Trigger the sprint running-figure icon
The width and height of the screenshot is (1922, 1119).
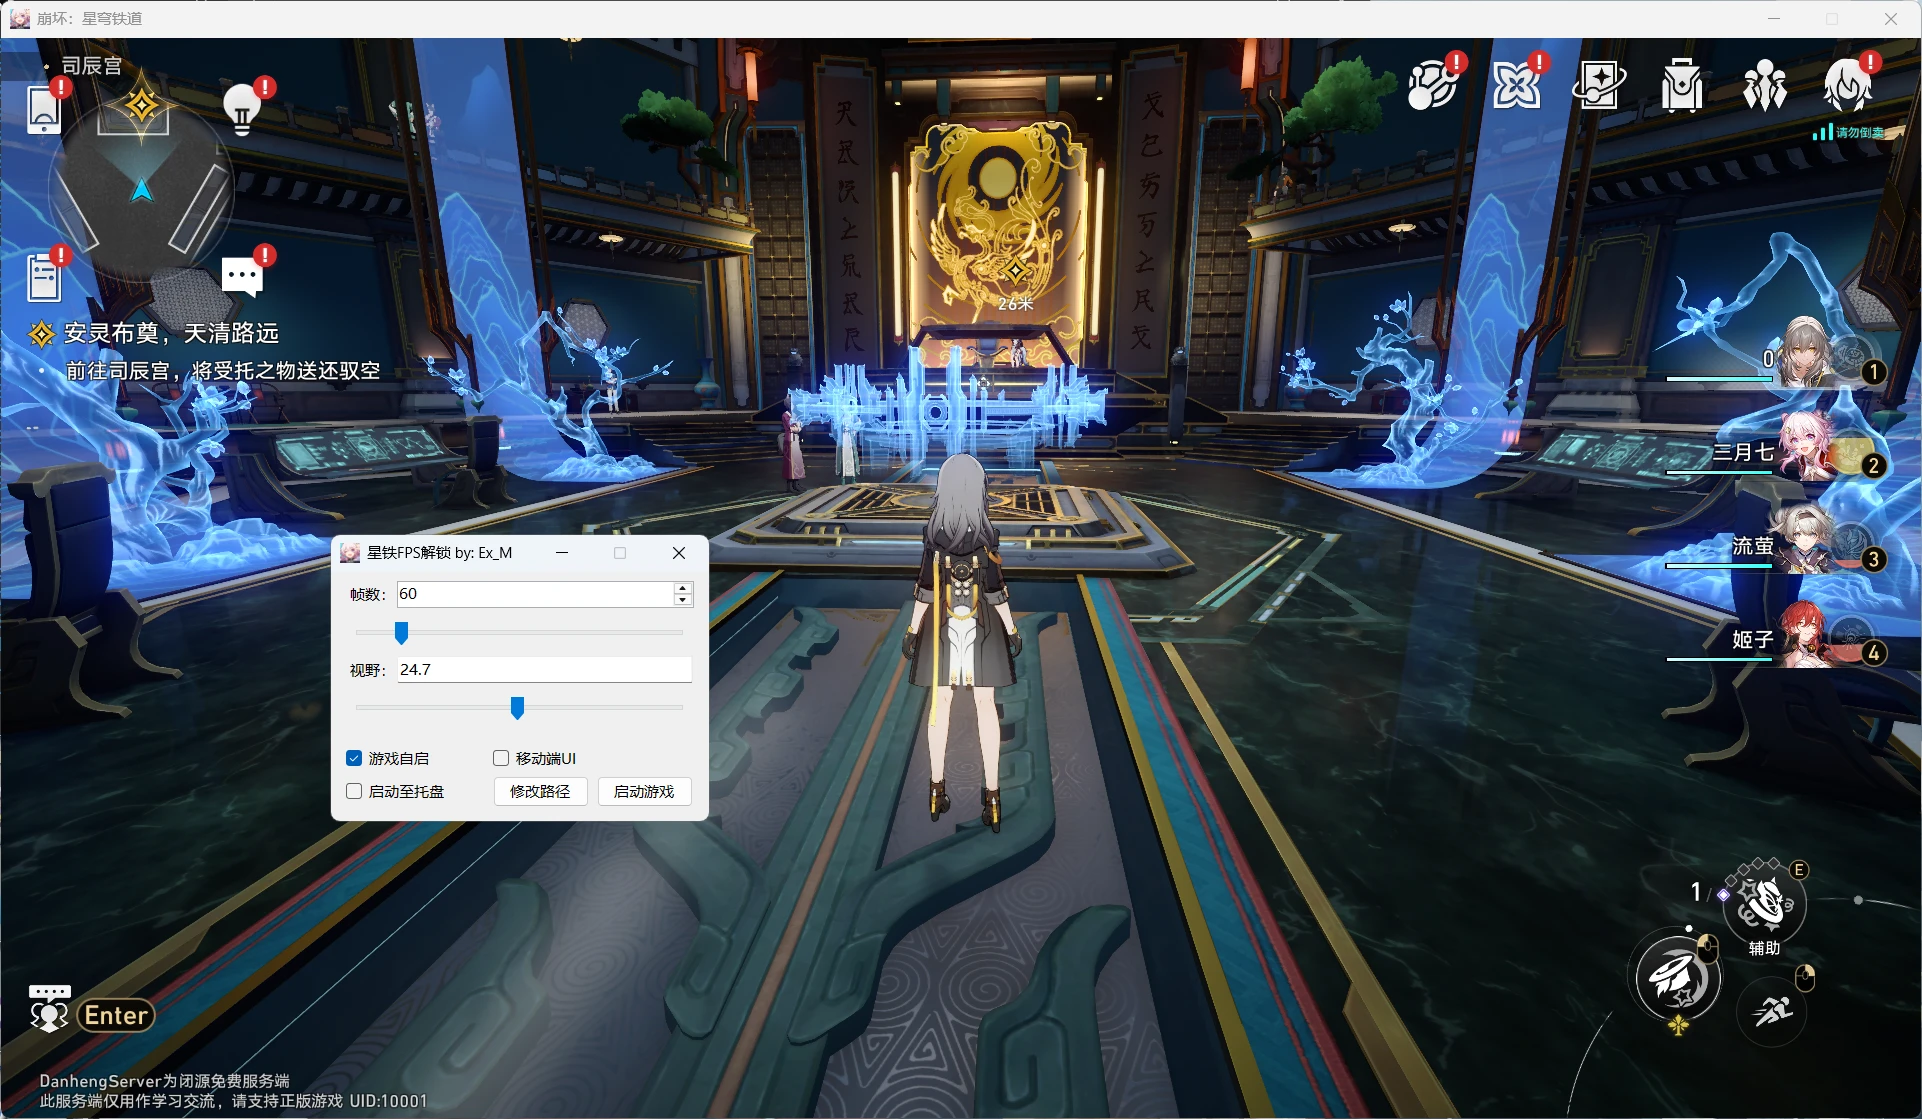tap(1772, 1010)
